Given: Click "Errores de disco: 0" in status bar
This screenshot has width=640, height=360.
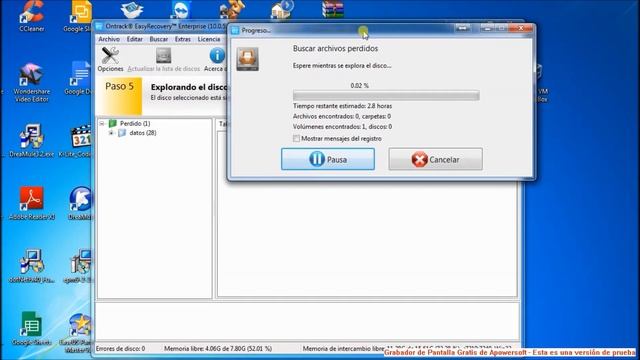Looking at the screenshot, I should tap(120, 349).
